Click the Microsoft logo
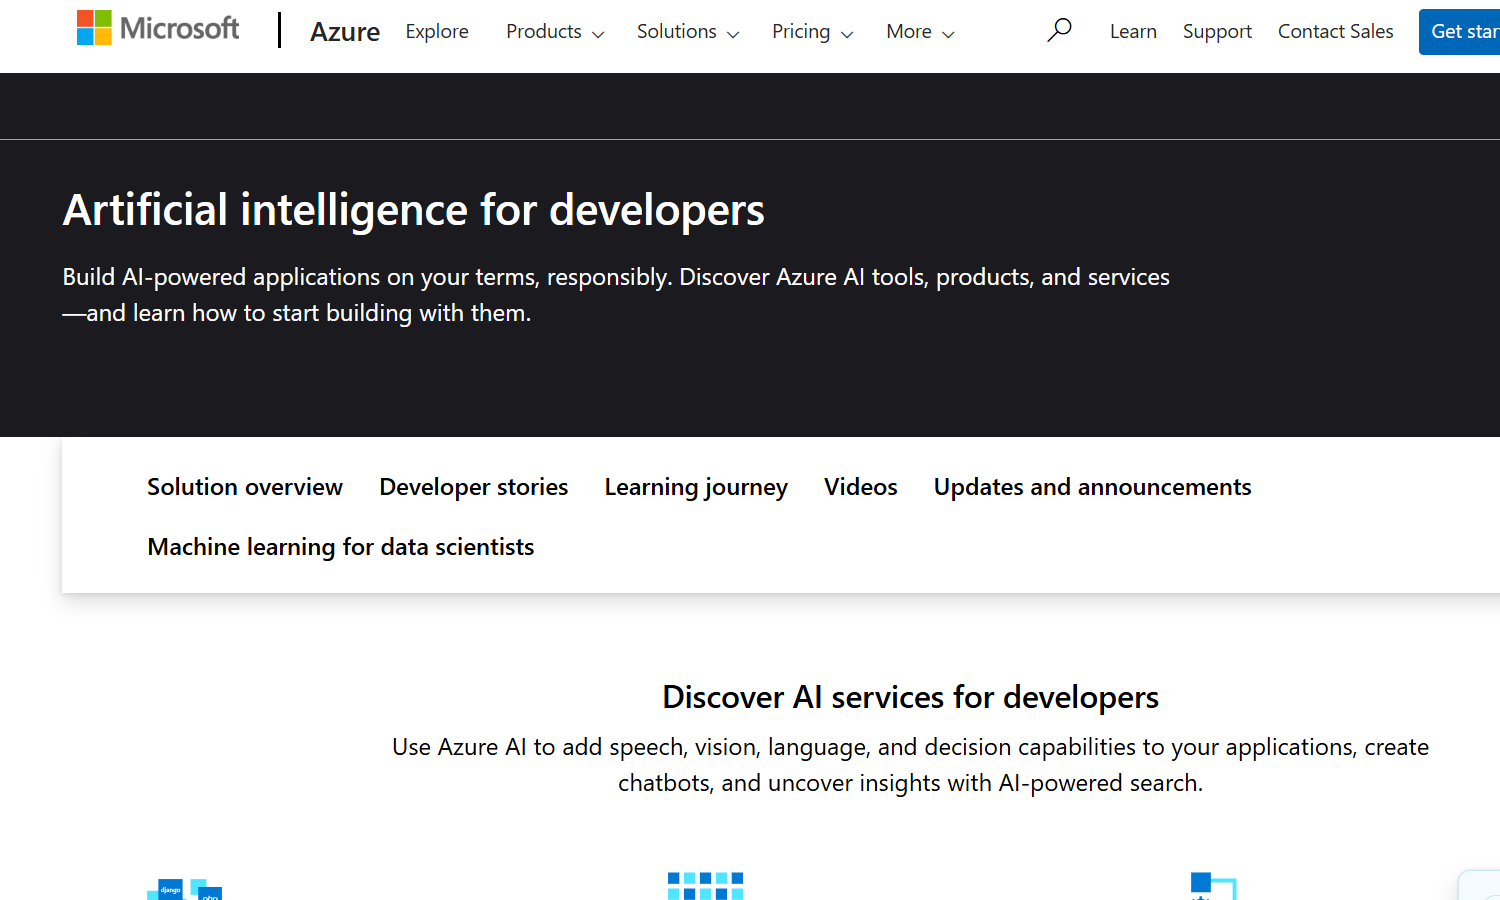1500x900 pixels. pos(158,28)
